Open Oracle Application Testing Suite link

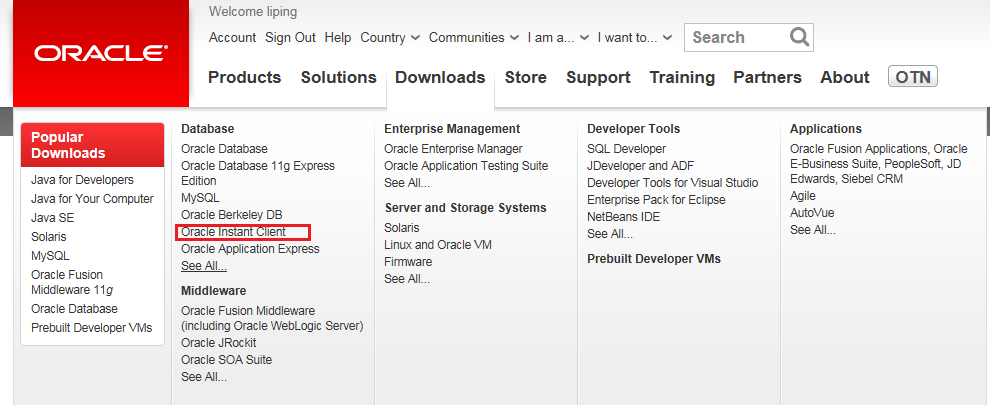pos(466,166)
